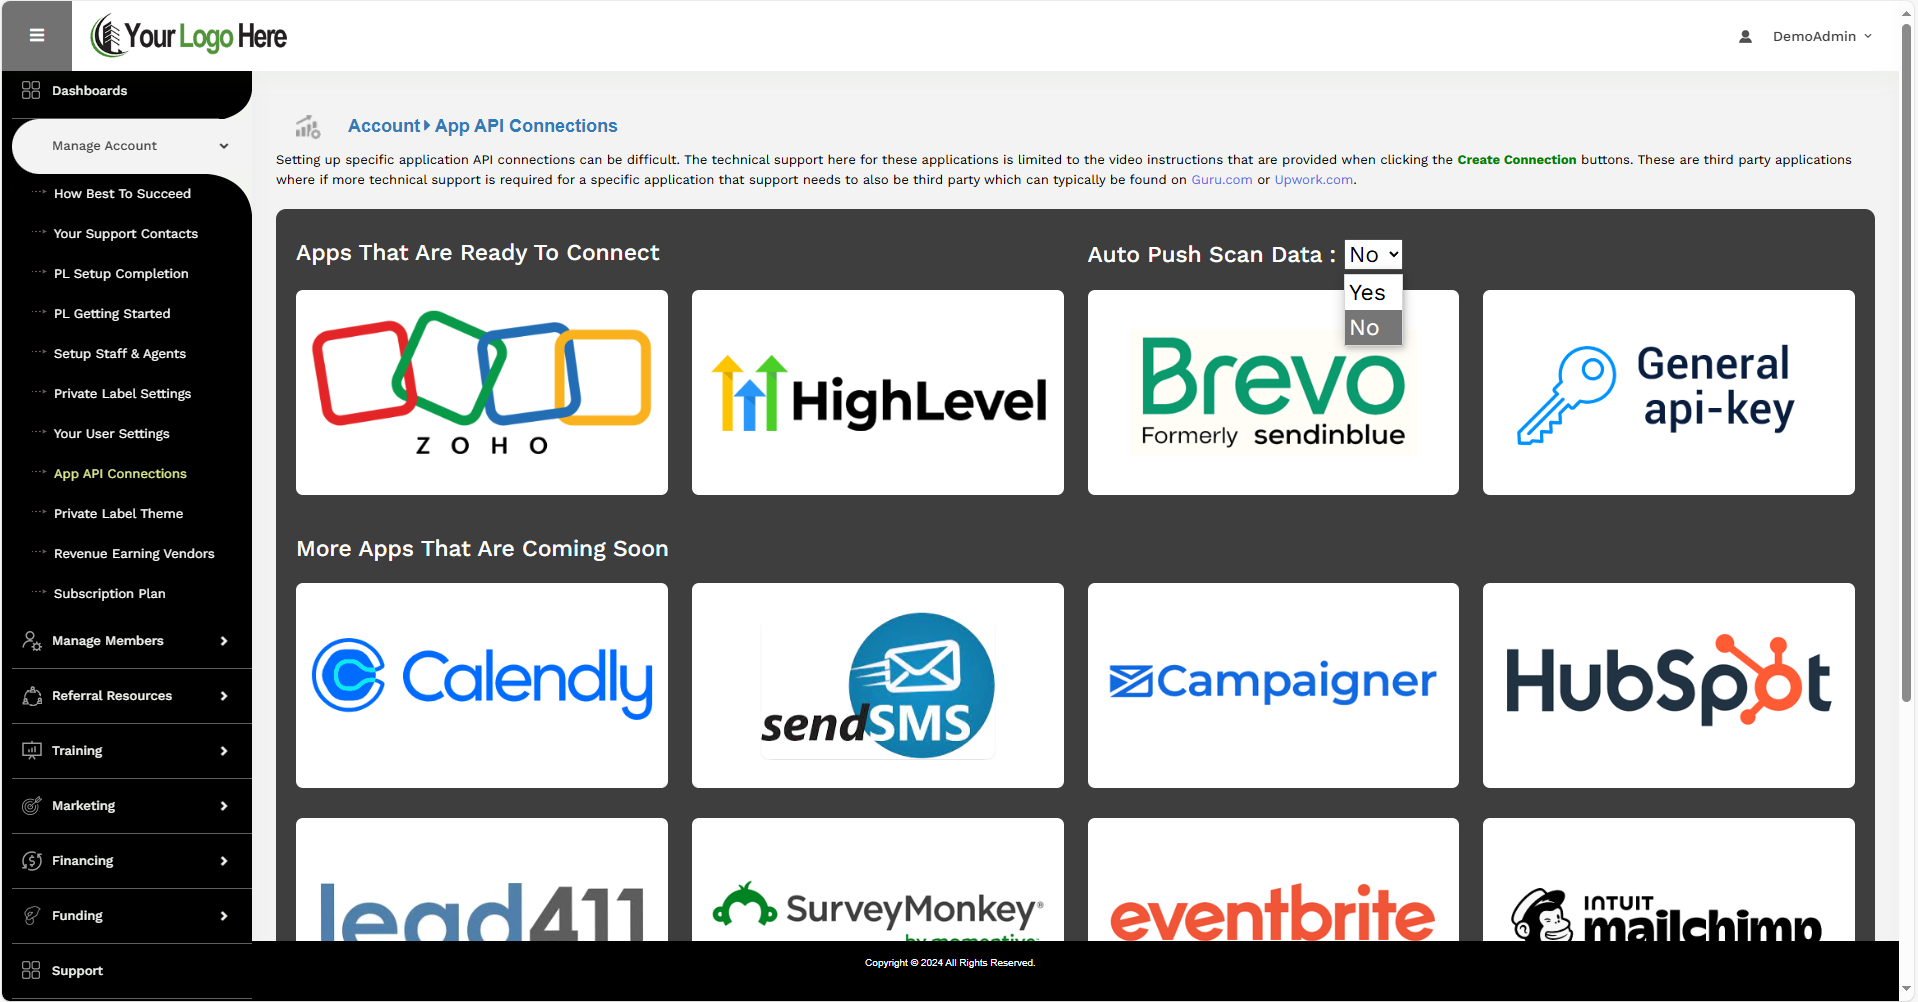Click the Your Logo Here logo

189,36
